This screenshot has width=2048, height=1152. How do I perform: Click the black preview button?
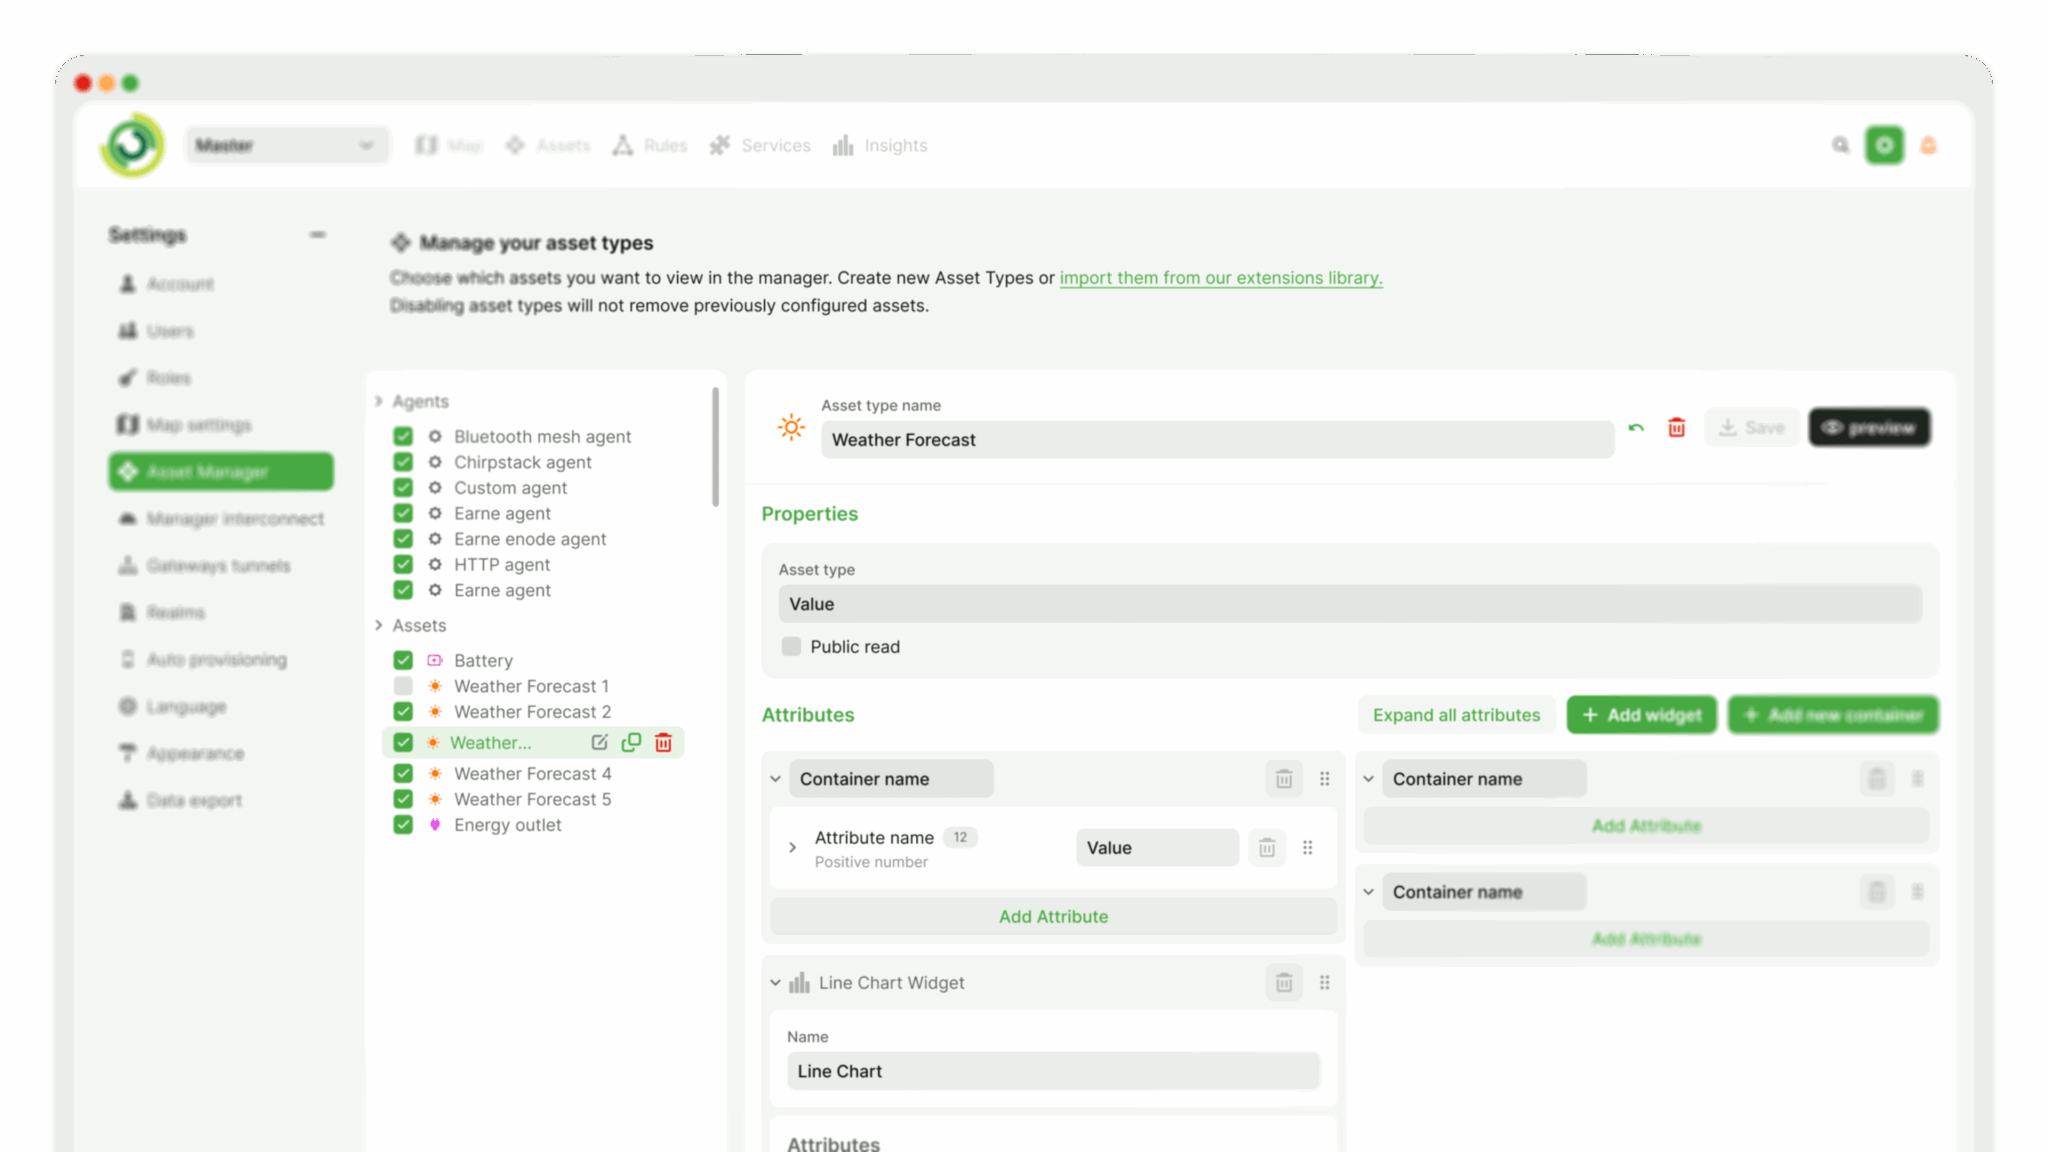click(1869, 428)
